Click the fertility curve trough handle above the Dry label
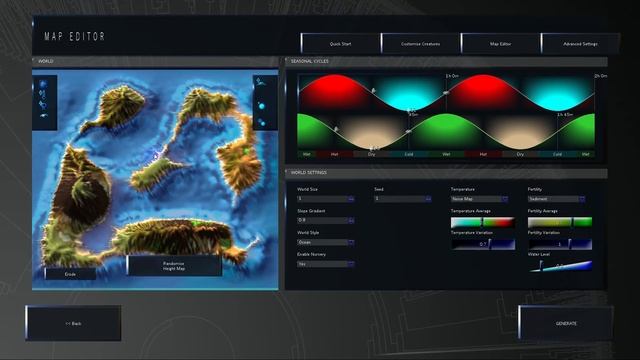640x360 pixels. click(371, 149)
